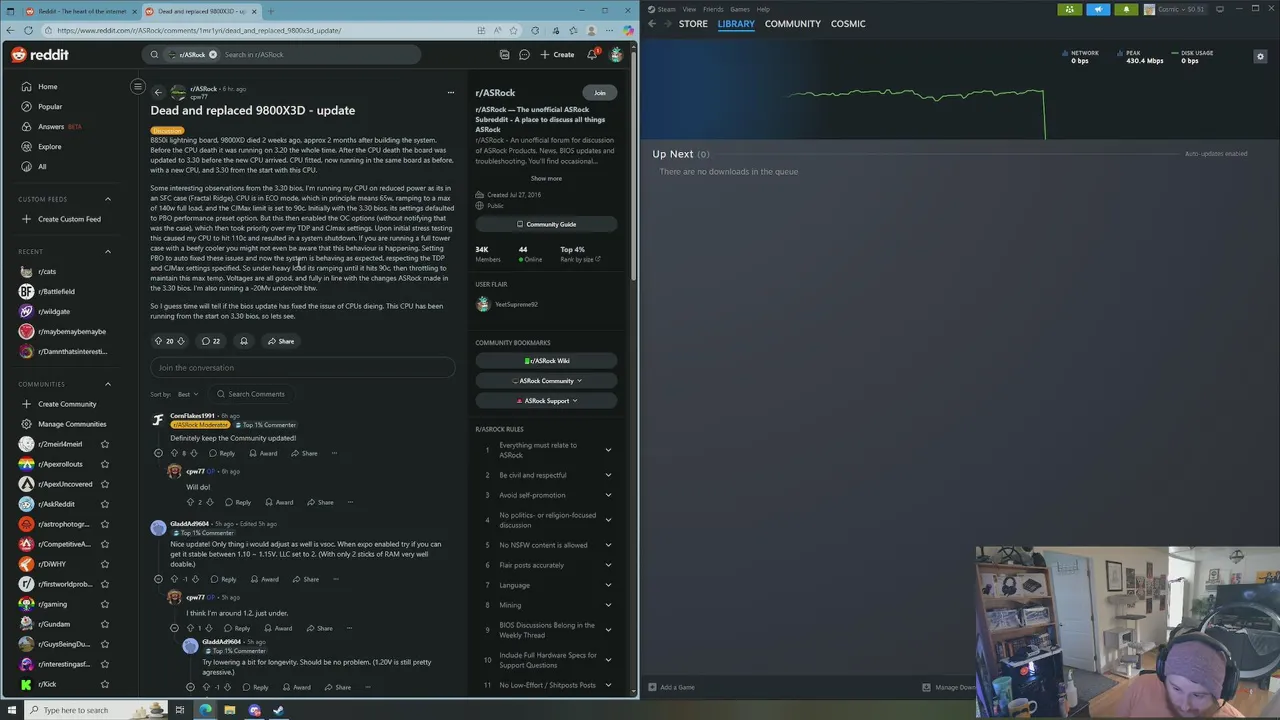Viewport: 1280px width, 720px height.
Task: Open the post's 22 comments button
Action: [211, 341]
